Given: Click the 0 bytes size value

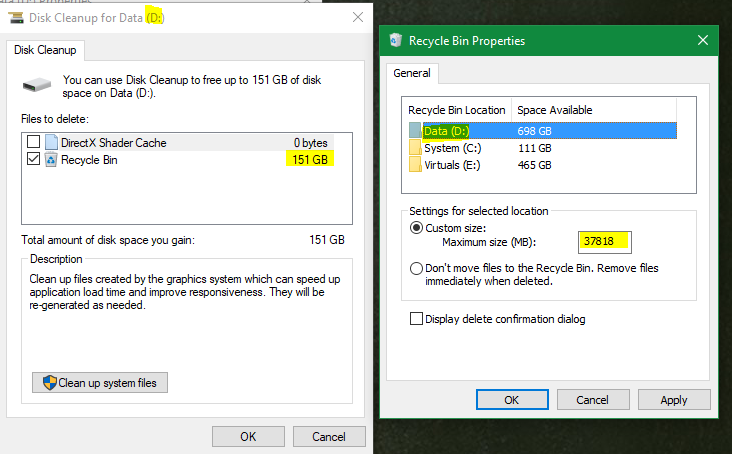Looking at the screenshot, I should pyautogui.click(x=311, y=143).
